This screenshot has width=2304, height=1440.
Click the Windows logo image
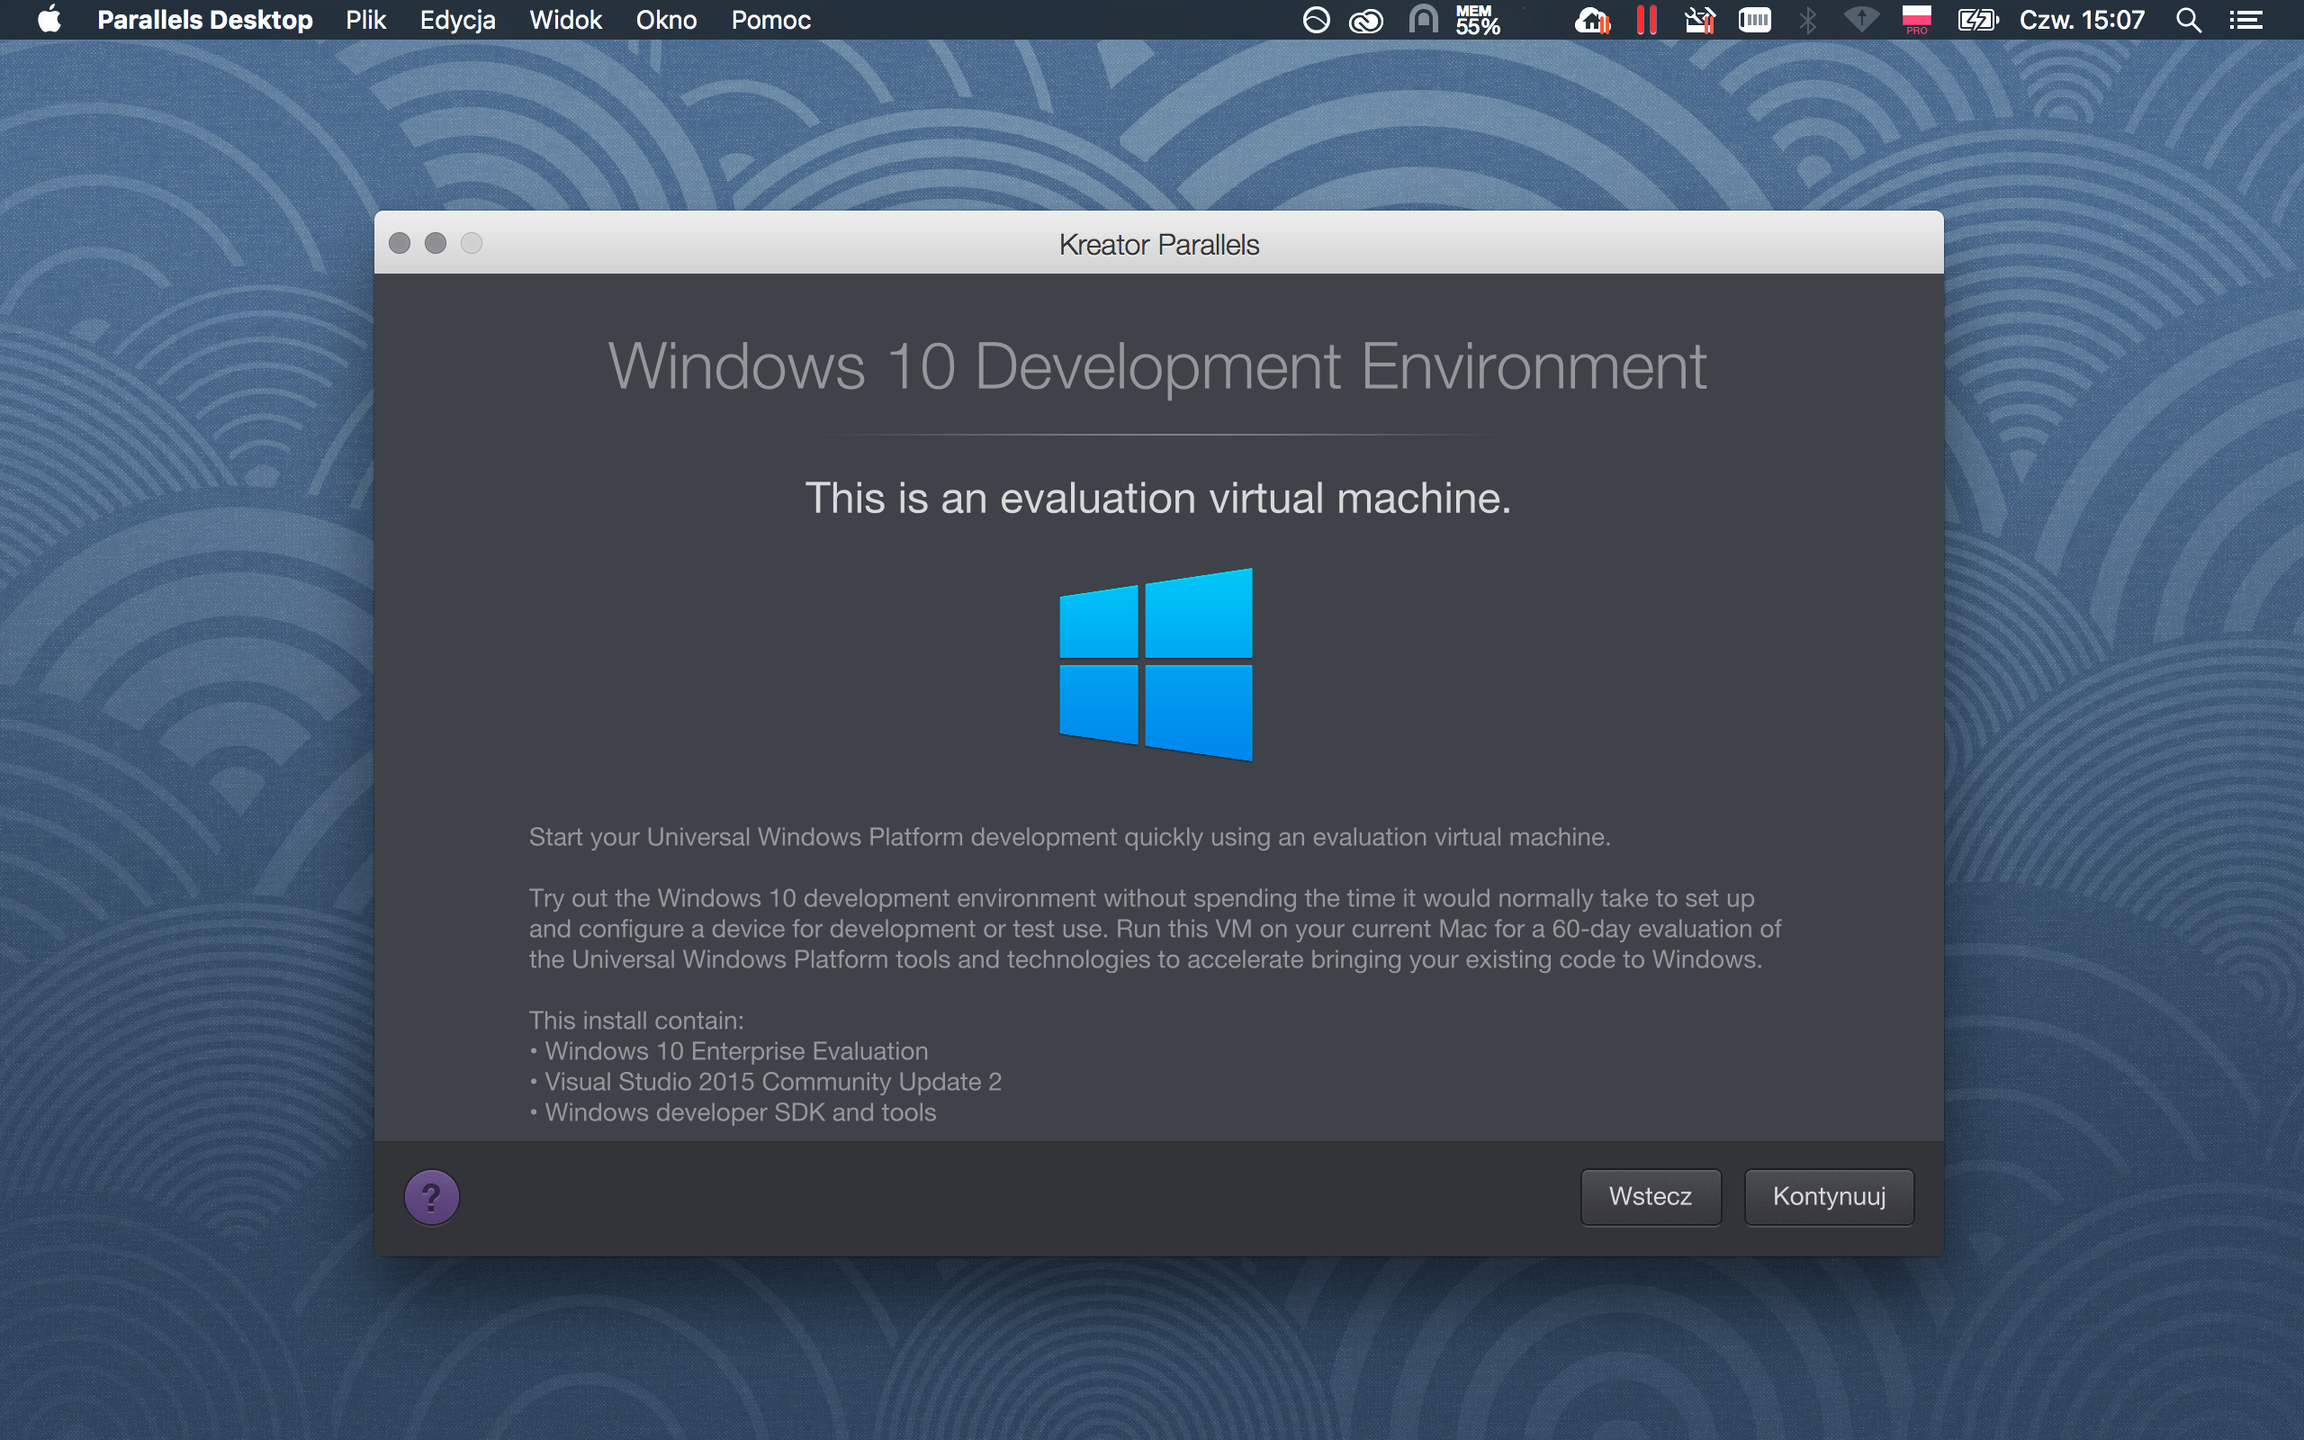[x=1156, y=665]
